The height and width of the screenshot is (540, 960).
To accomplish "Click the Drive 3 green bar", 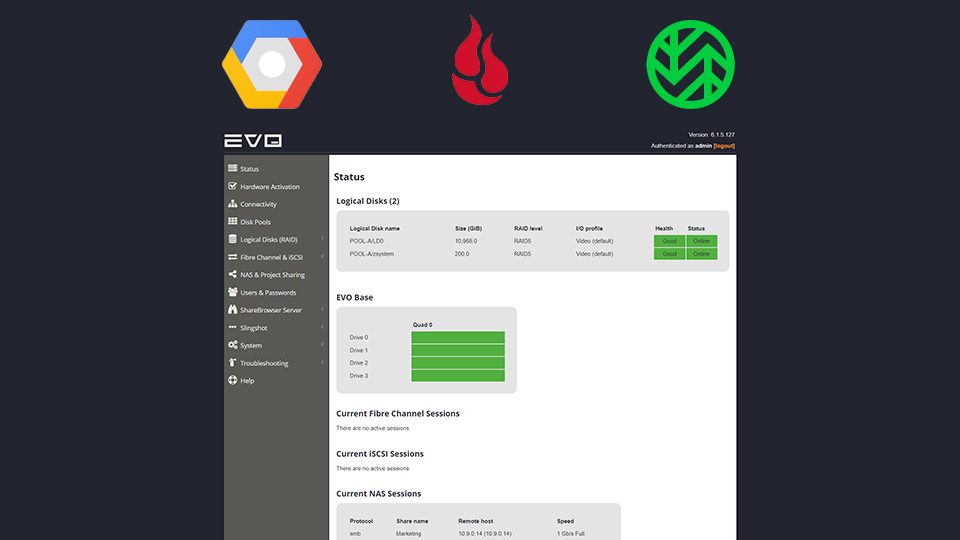I will click(458, 375).
